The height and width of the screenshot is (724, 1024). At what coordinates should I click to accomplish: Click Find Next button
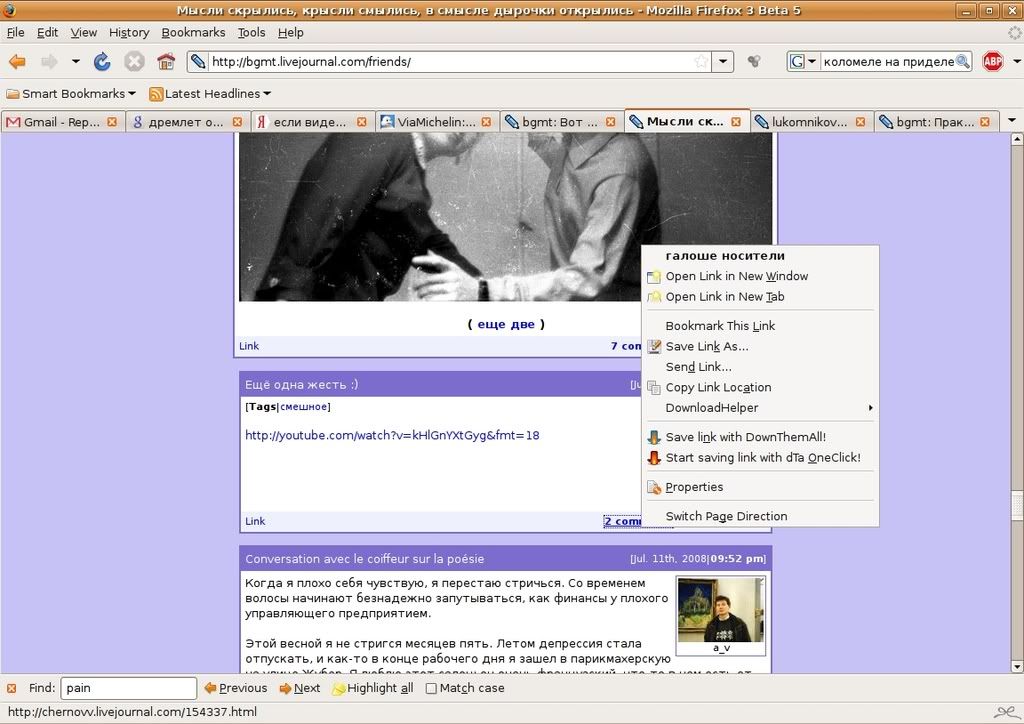click(300, 688)
